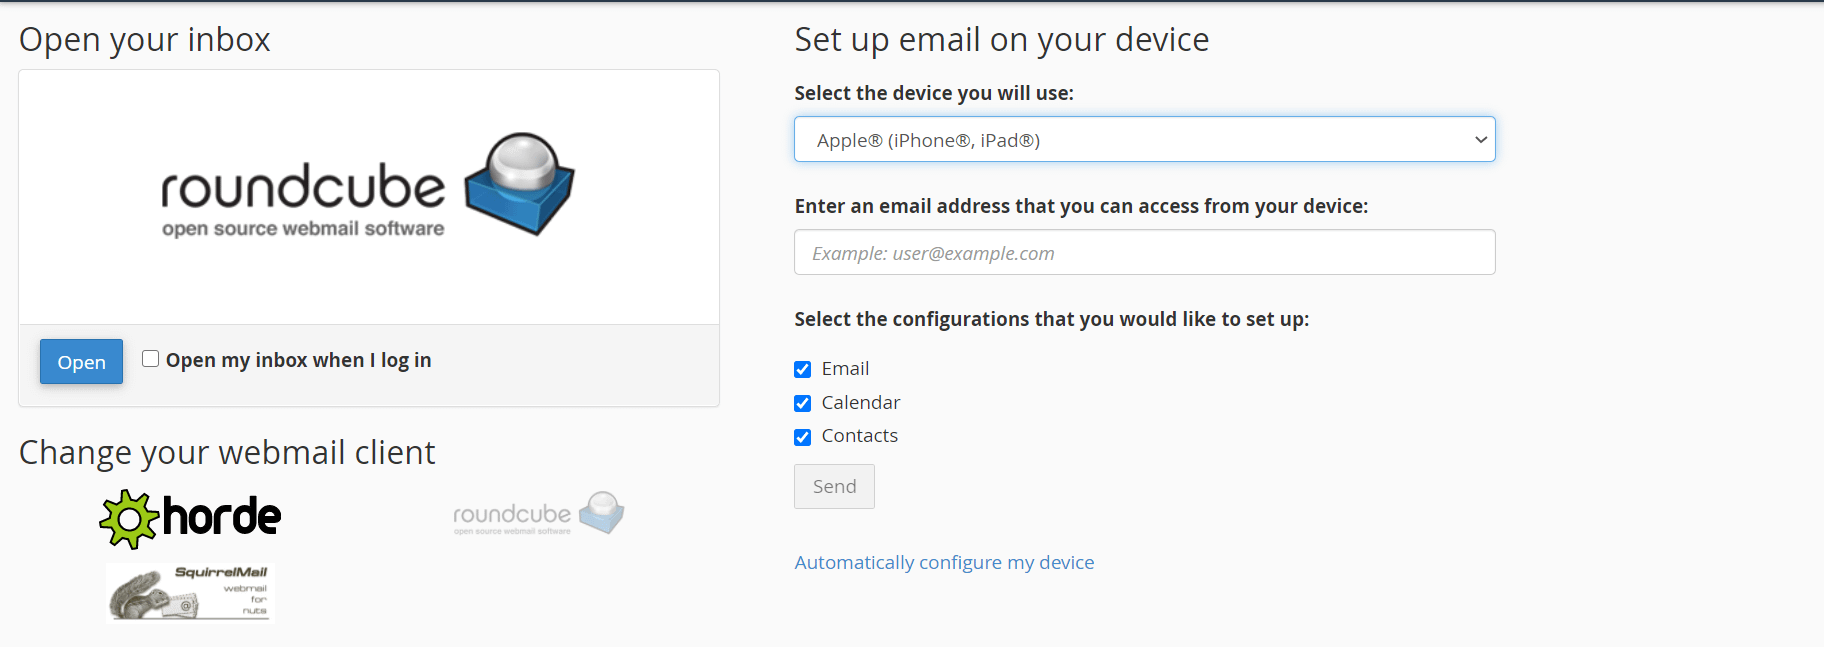Uncheck the Calendar configuration option
The image size is (1824, 647).
click(802, 403)
